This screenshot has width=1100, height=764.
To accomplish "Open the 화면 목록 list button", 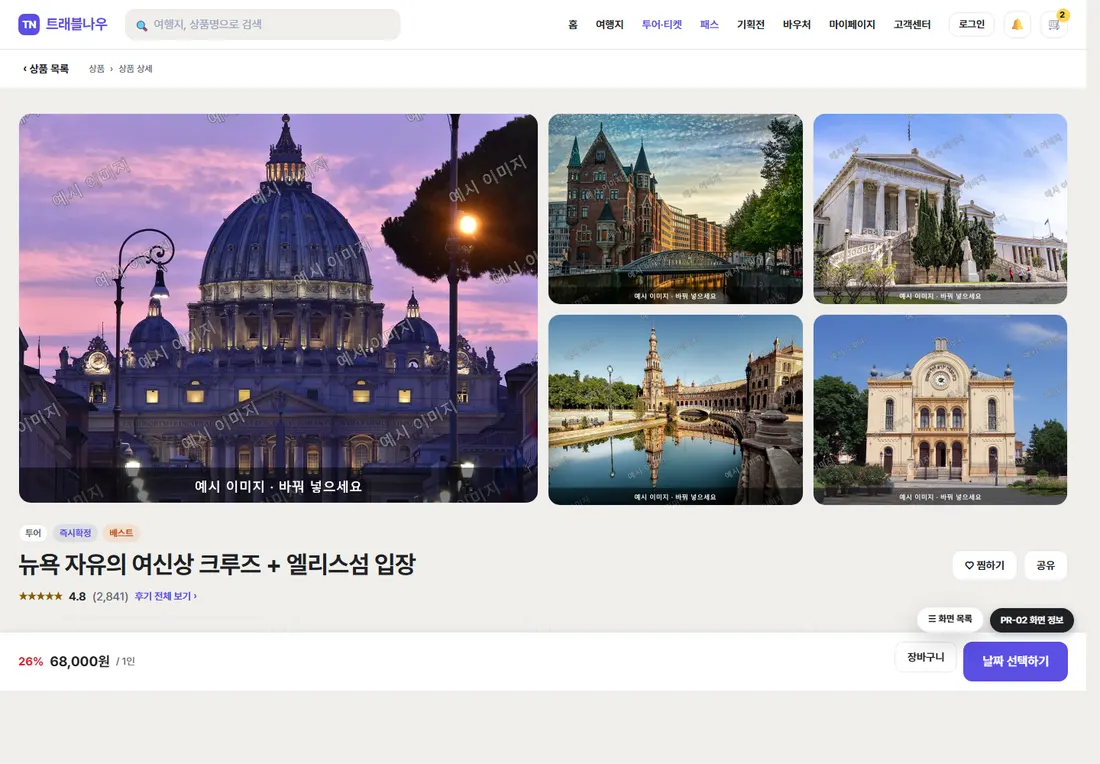I will 950,619.
